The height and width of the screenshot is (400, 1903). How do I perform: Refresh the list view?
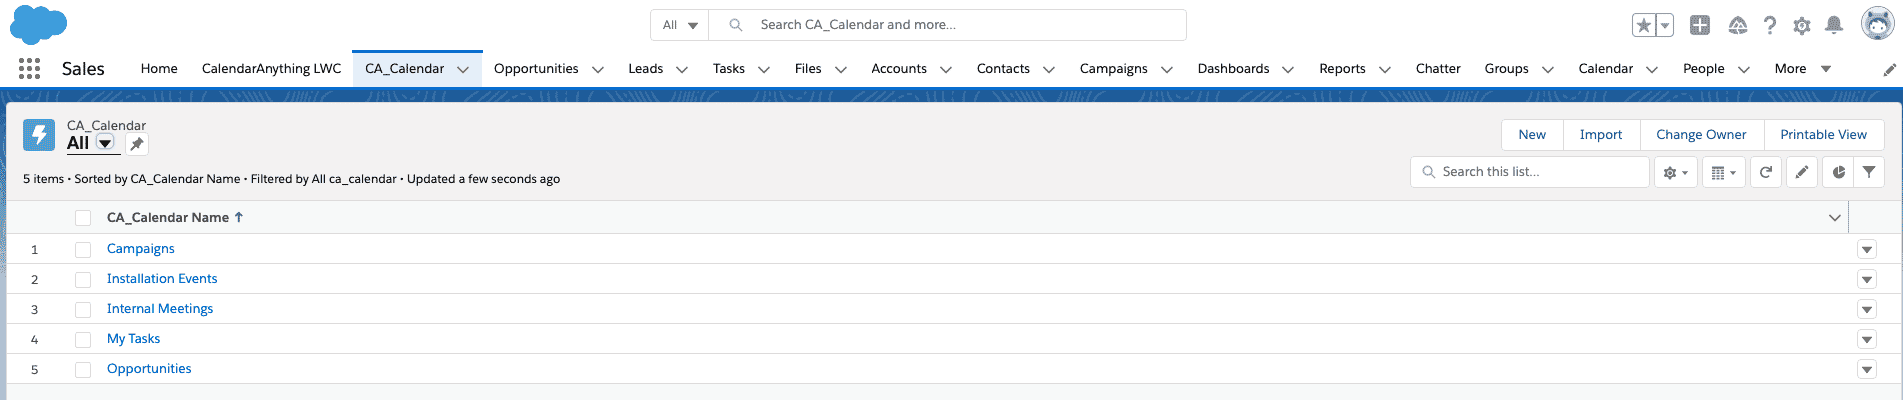(1766, 173)
